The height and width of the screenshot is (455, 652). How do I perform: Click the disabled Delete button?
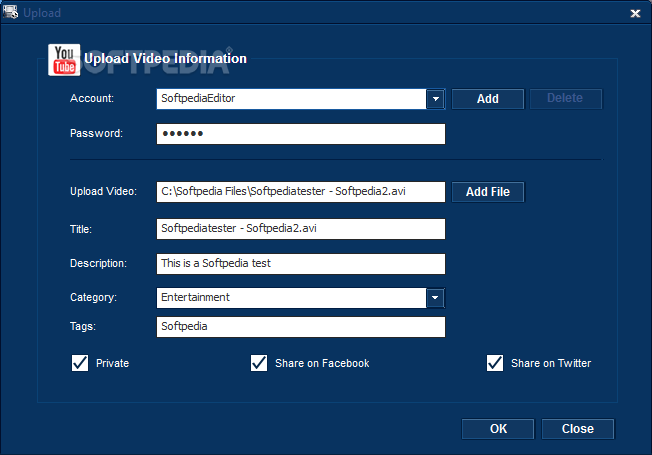566,99
